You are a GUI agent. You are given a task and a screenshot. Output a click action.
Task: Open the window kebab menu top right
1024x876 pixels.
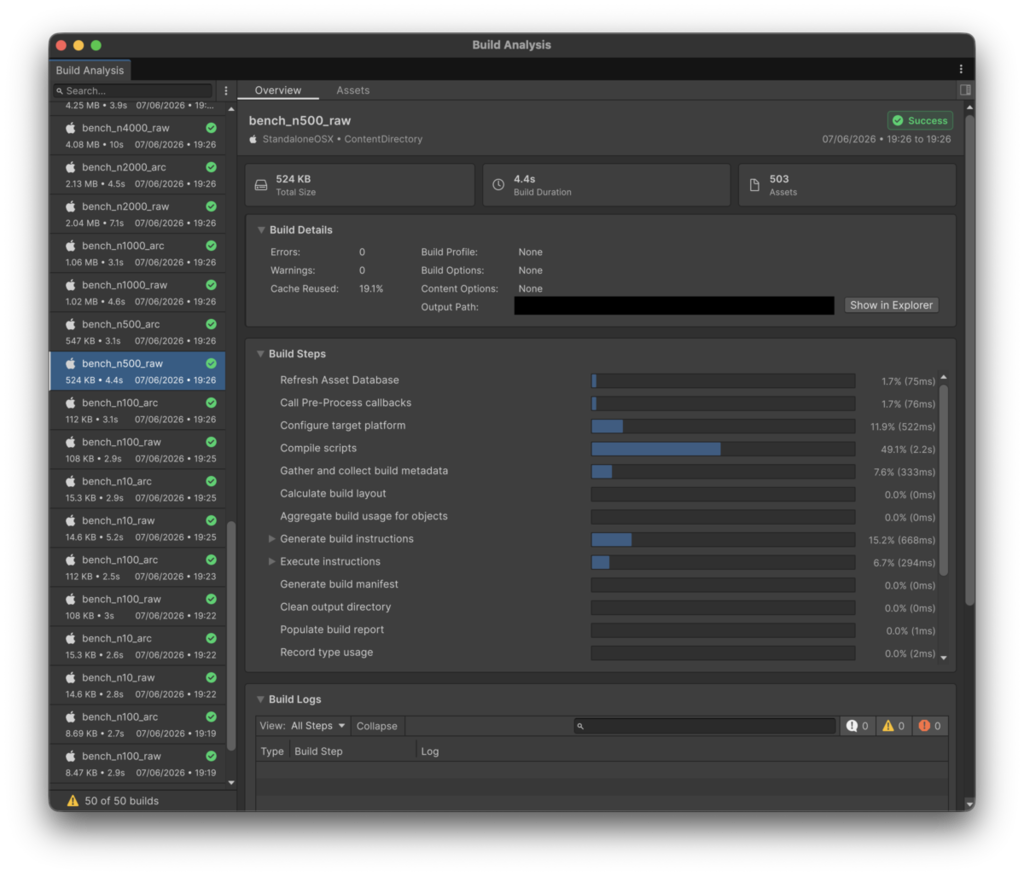[961, 69]
